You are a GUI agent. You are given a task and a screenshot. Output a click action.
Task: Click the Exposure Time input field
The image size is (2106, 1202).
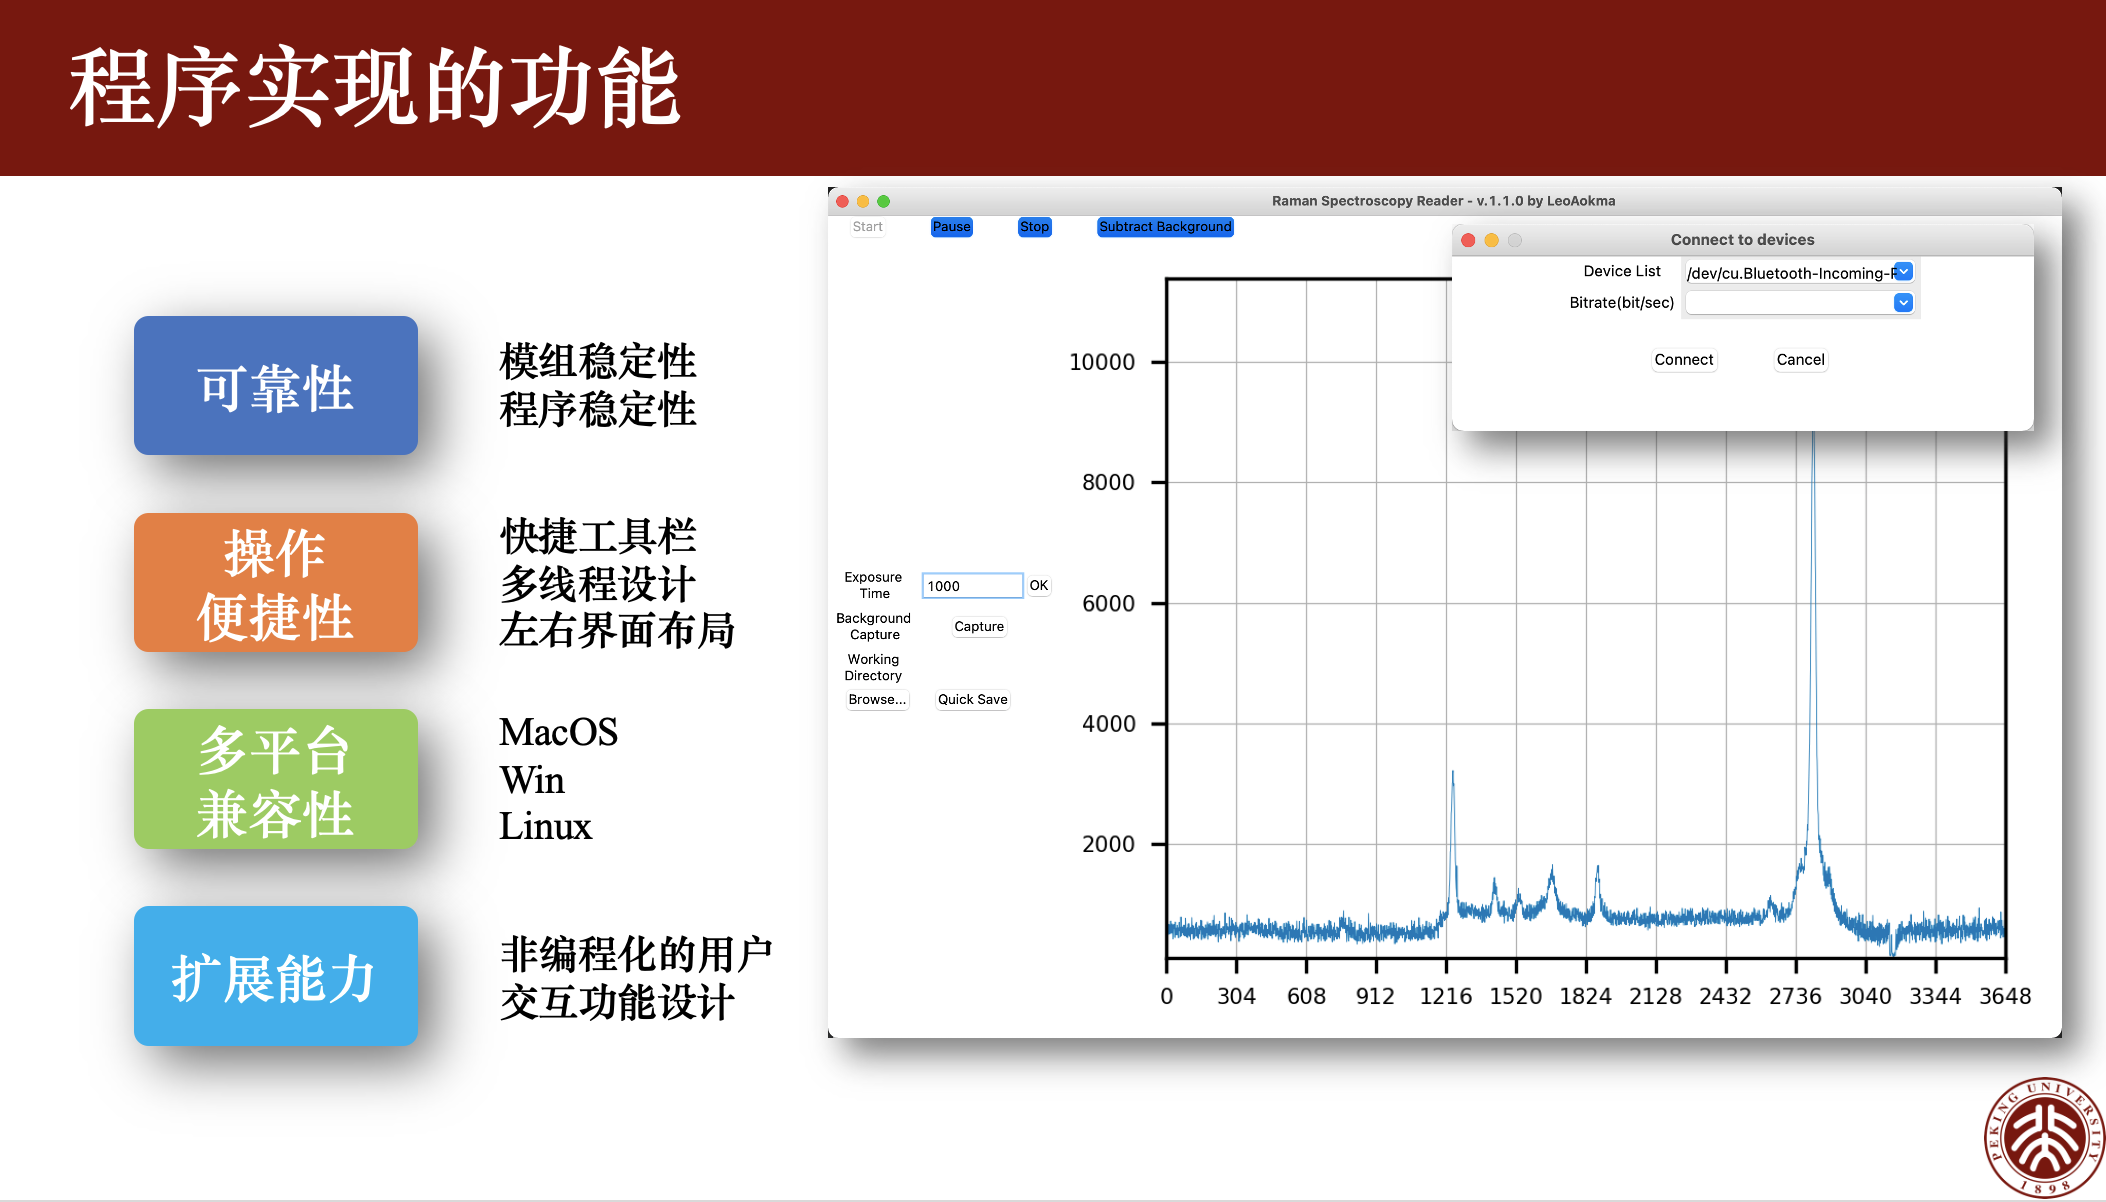[971, 586]
